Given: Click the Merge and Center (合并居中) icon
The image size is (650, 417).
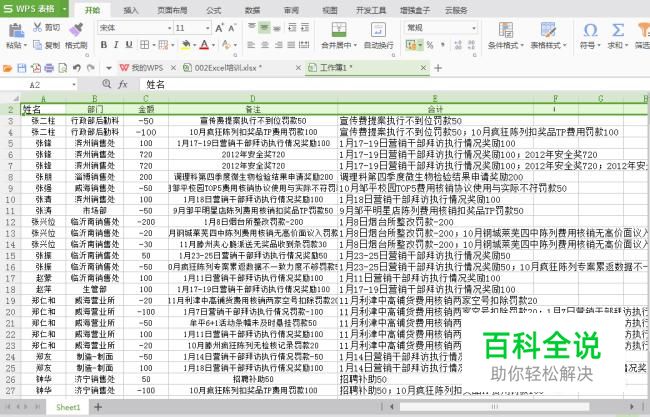Looking at the screenshot, I should (x=339, y=30).
